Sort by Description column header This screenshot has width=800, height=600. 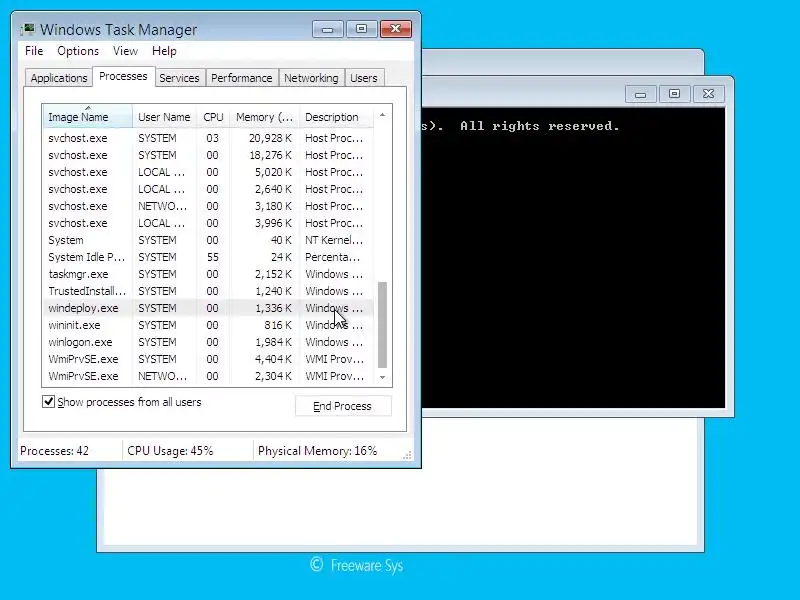337,117
